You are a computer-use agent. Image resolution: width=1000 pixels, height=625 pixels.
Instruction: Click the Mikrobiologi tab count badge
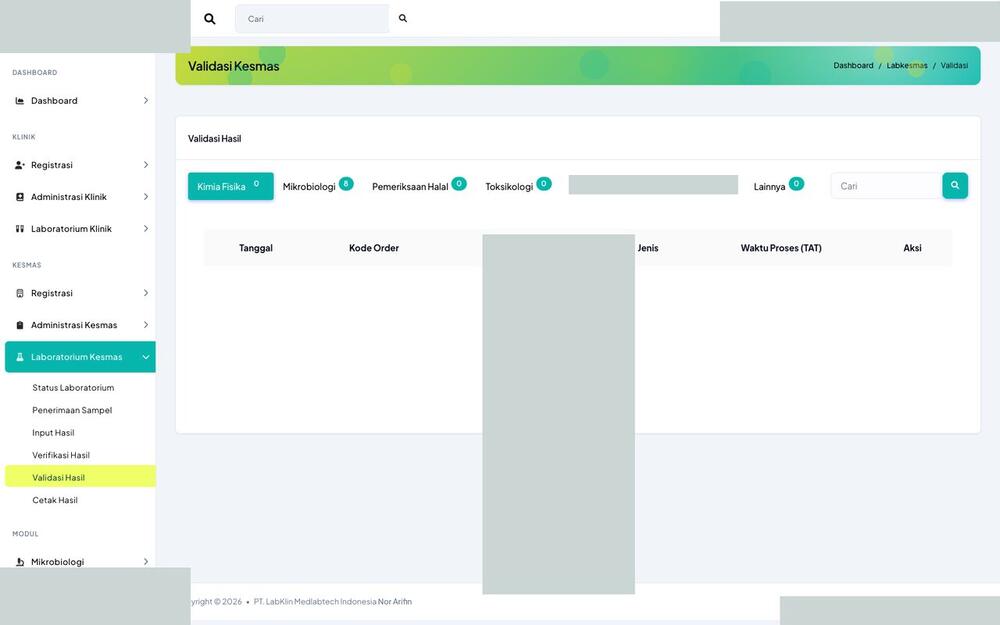(346, 184)
